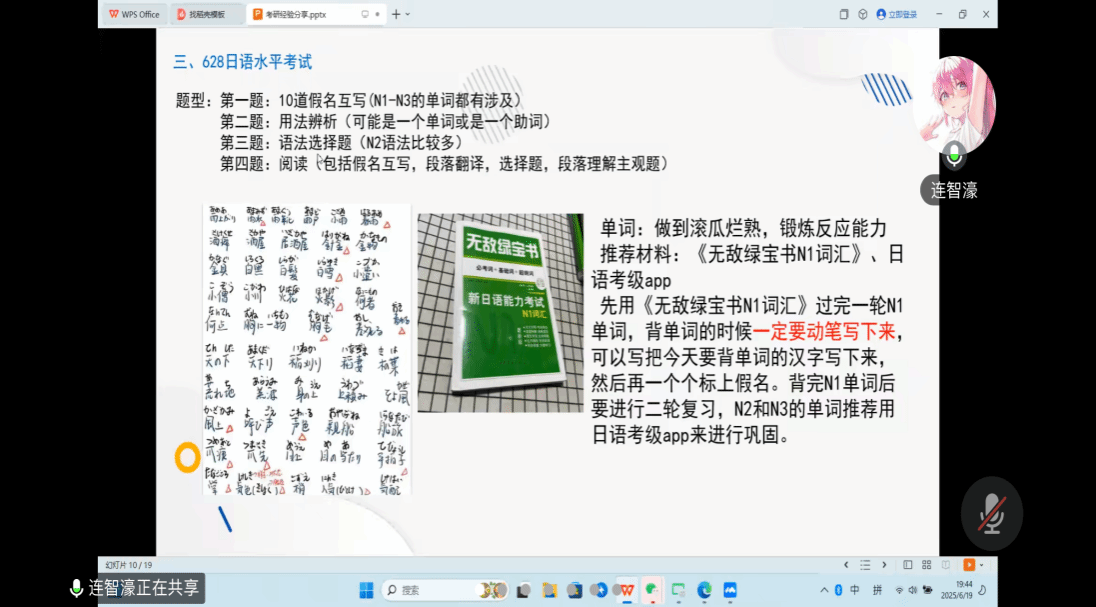The width and height of the screenshot is (1096, 607).
Task: Start slideshow with orange play button
Action: (968, 565)
